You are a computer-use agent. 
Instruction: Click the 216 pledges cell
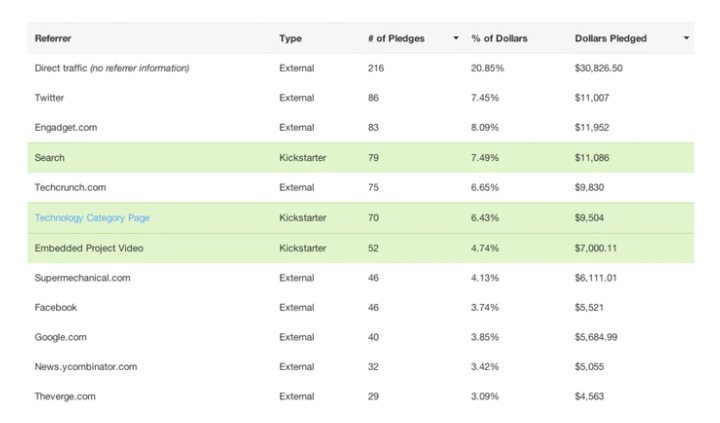(376, 68)
